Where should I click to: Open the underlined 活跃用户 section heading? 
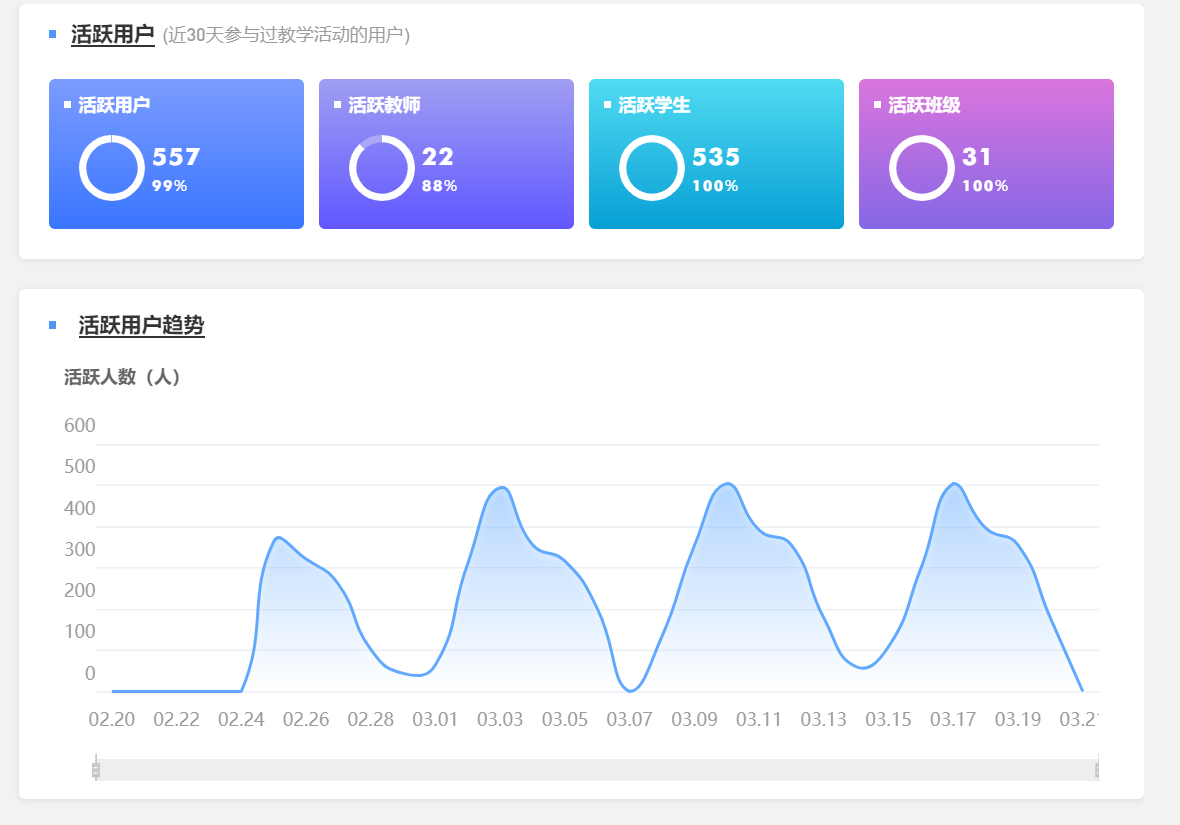point(112,35)
